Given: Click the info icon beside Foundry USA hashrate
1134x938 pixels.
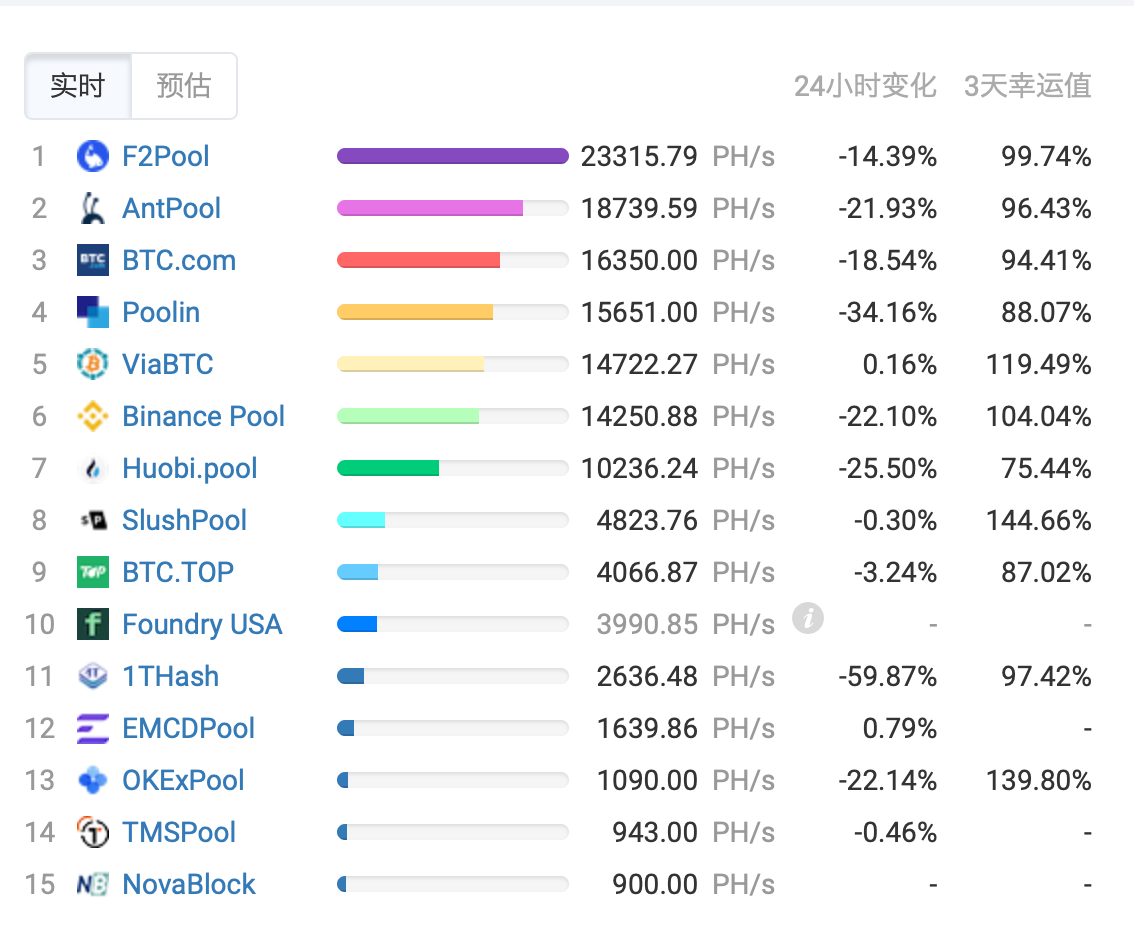Looking at the screenshot, I should pos(808,619).
